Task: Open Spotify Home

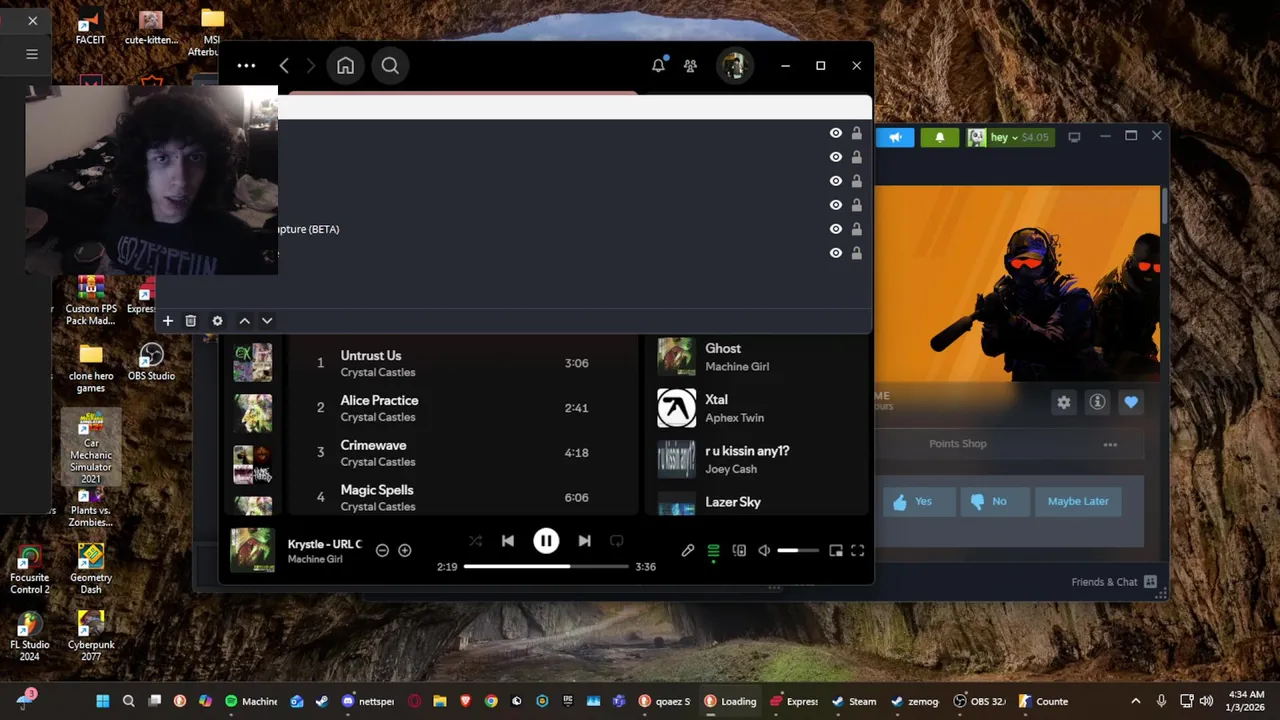Action: [x=345, y=66]
